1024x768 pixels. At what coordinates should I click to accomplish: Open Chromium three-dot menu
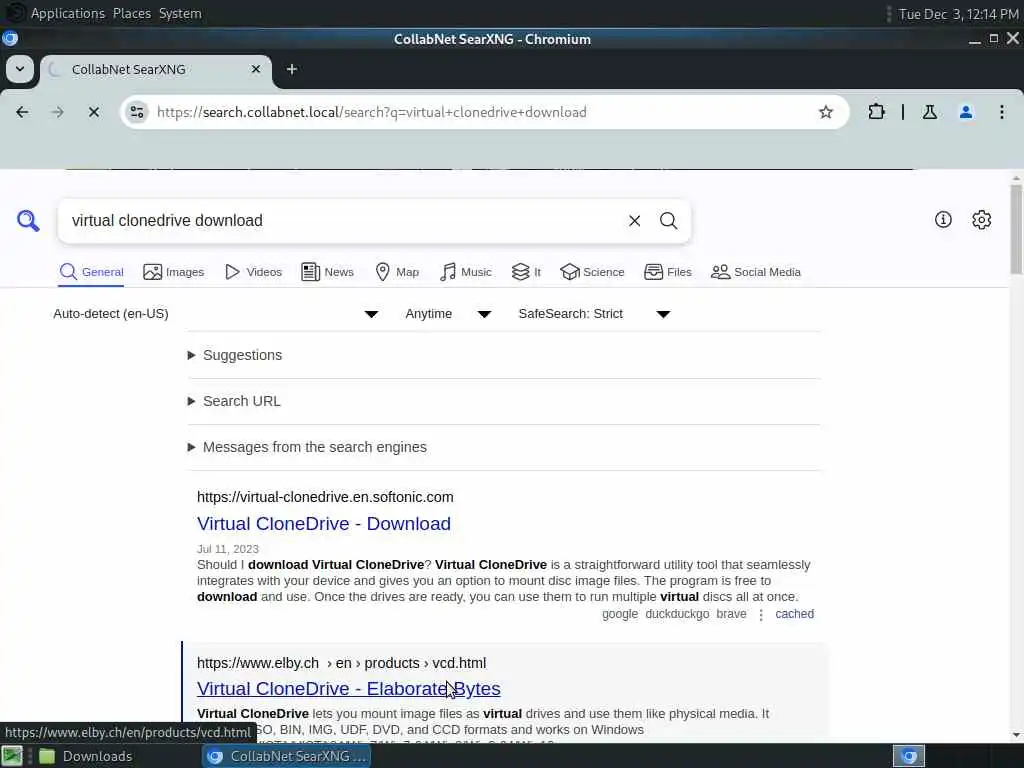1001,112
